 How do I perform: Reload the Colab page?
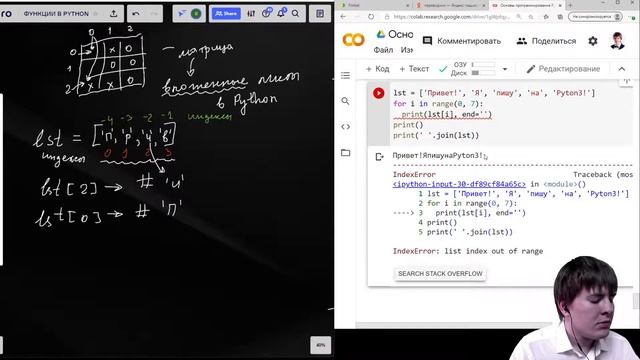[x=371, y=17]
